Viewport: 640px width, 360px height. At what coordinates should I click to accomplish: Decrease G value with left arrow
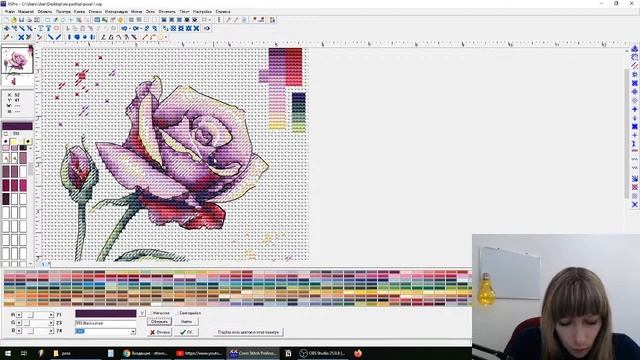click(x=19, y=323)
